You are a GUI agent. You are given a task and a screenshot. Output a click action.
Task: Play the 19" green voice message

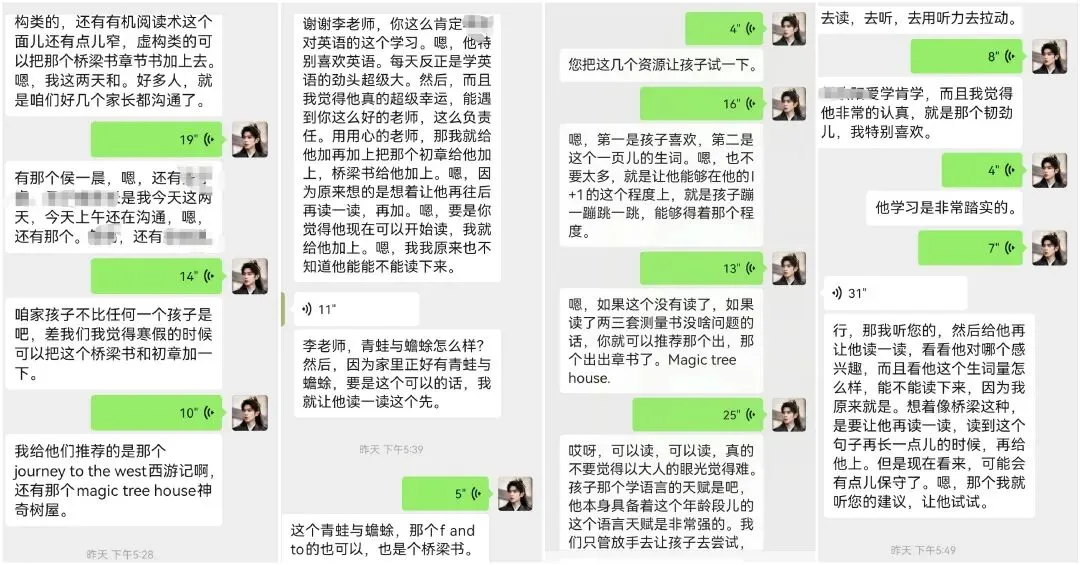coord(156,140)
